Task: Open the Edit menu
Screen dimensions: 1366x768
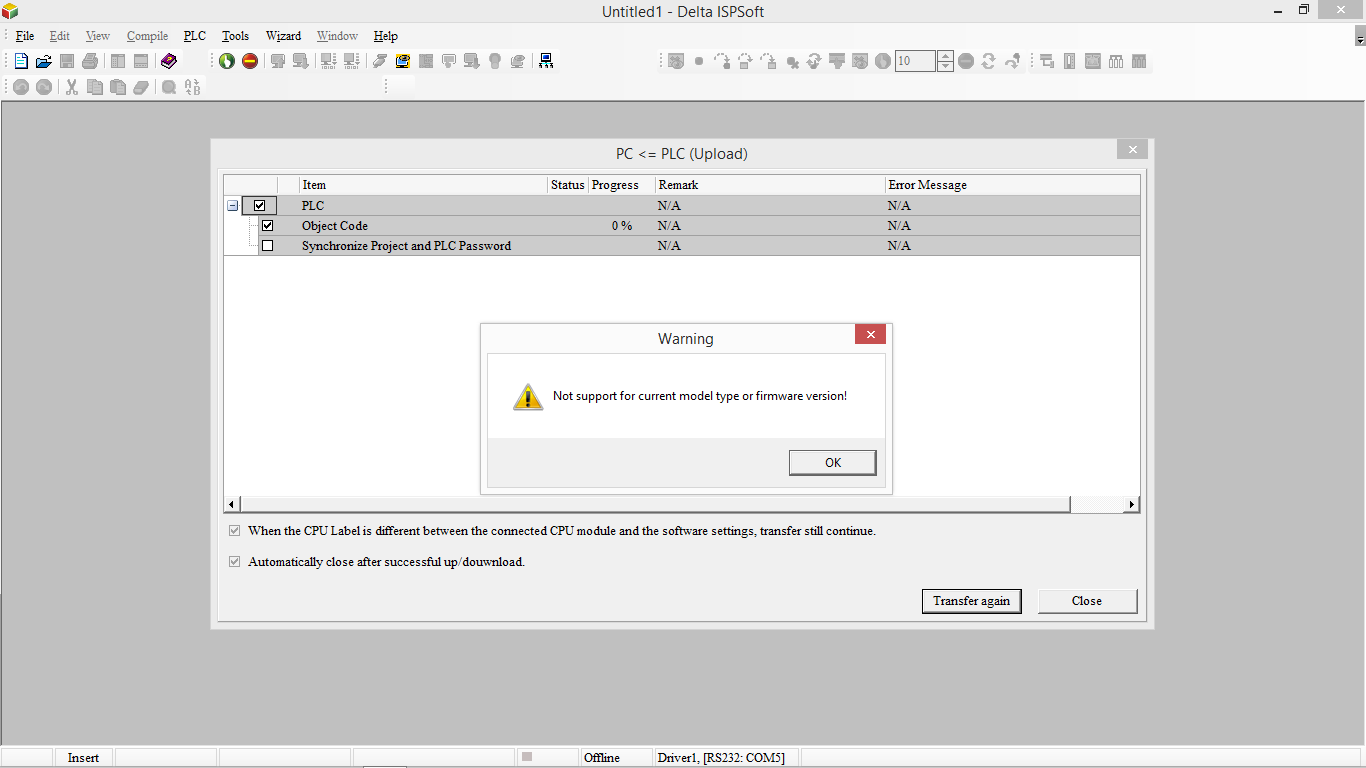Action: pyautogui.click(x=60, y=36)
